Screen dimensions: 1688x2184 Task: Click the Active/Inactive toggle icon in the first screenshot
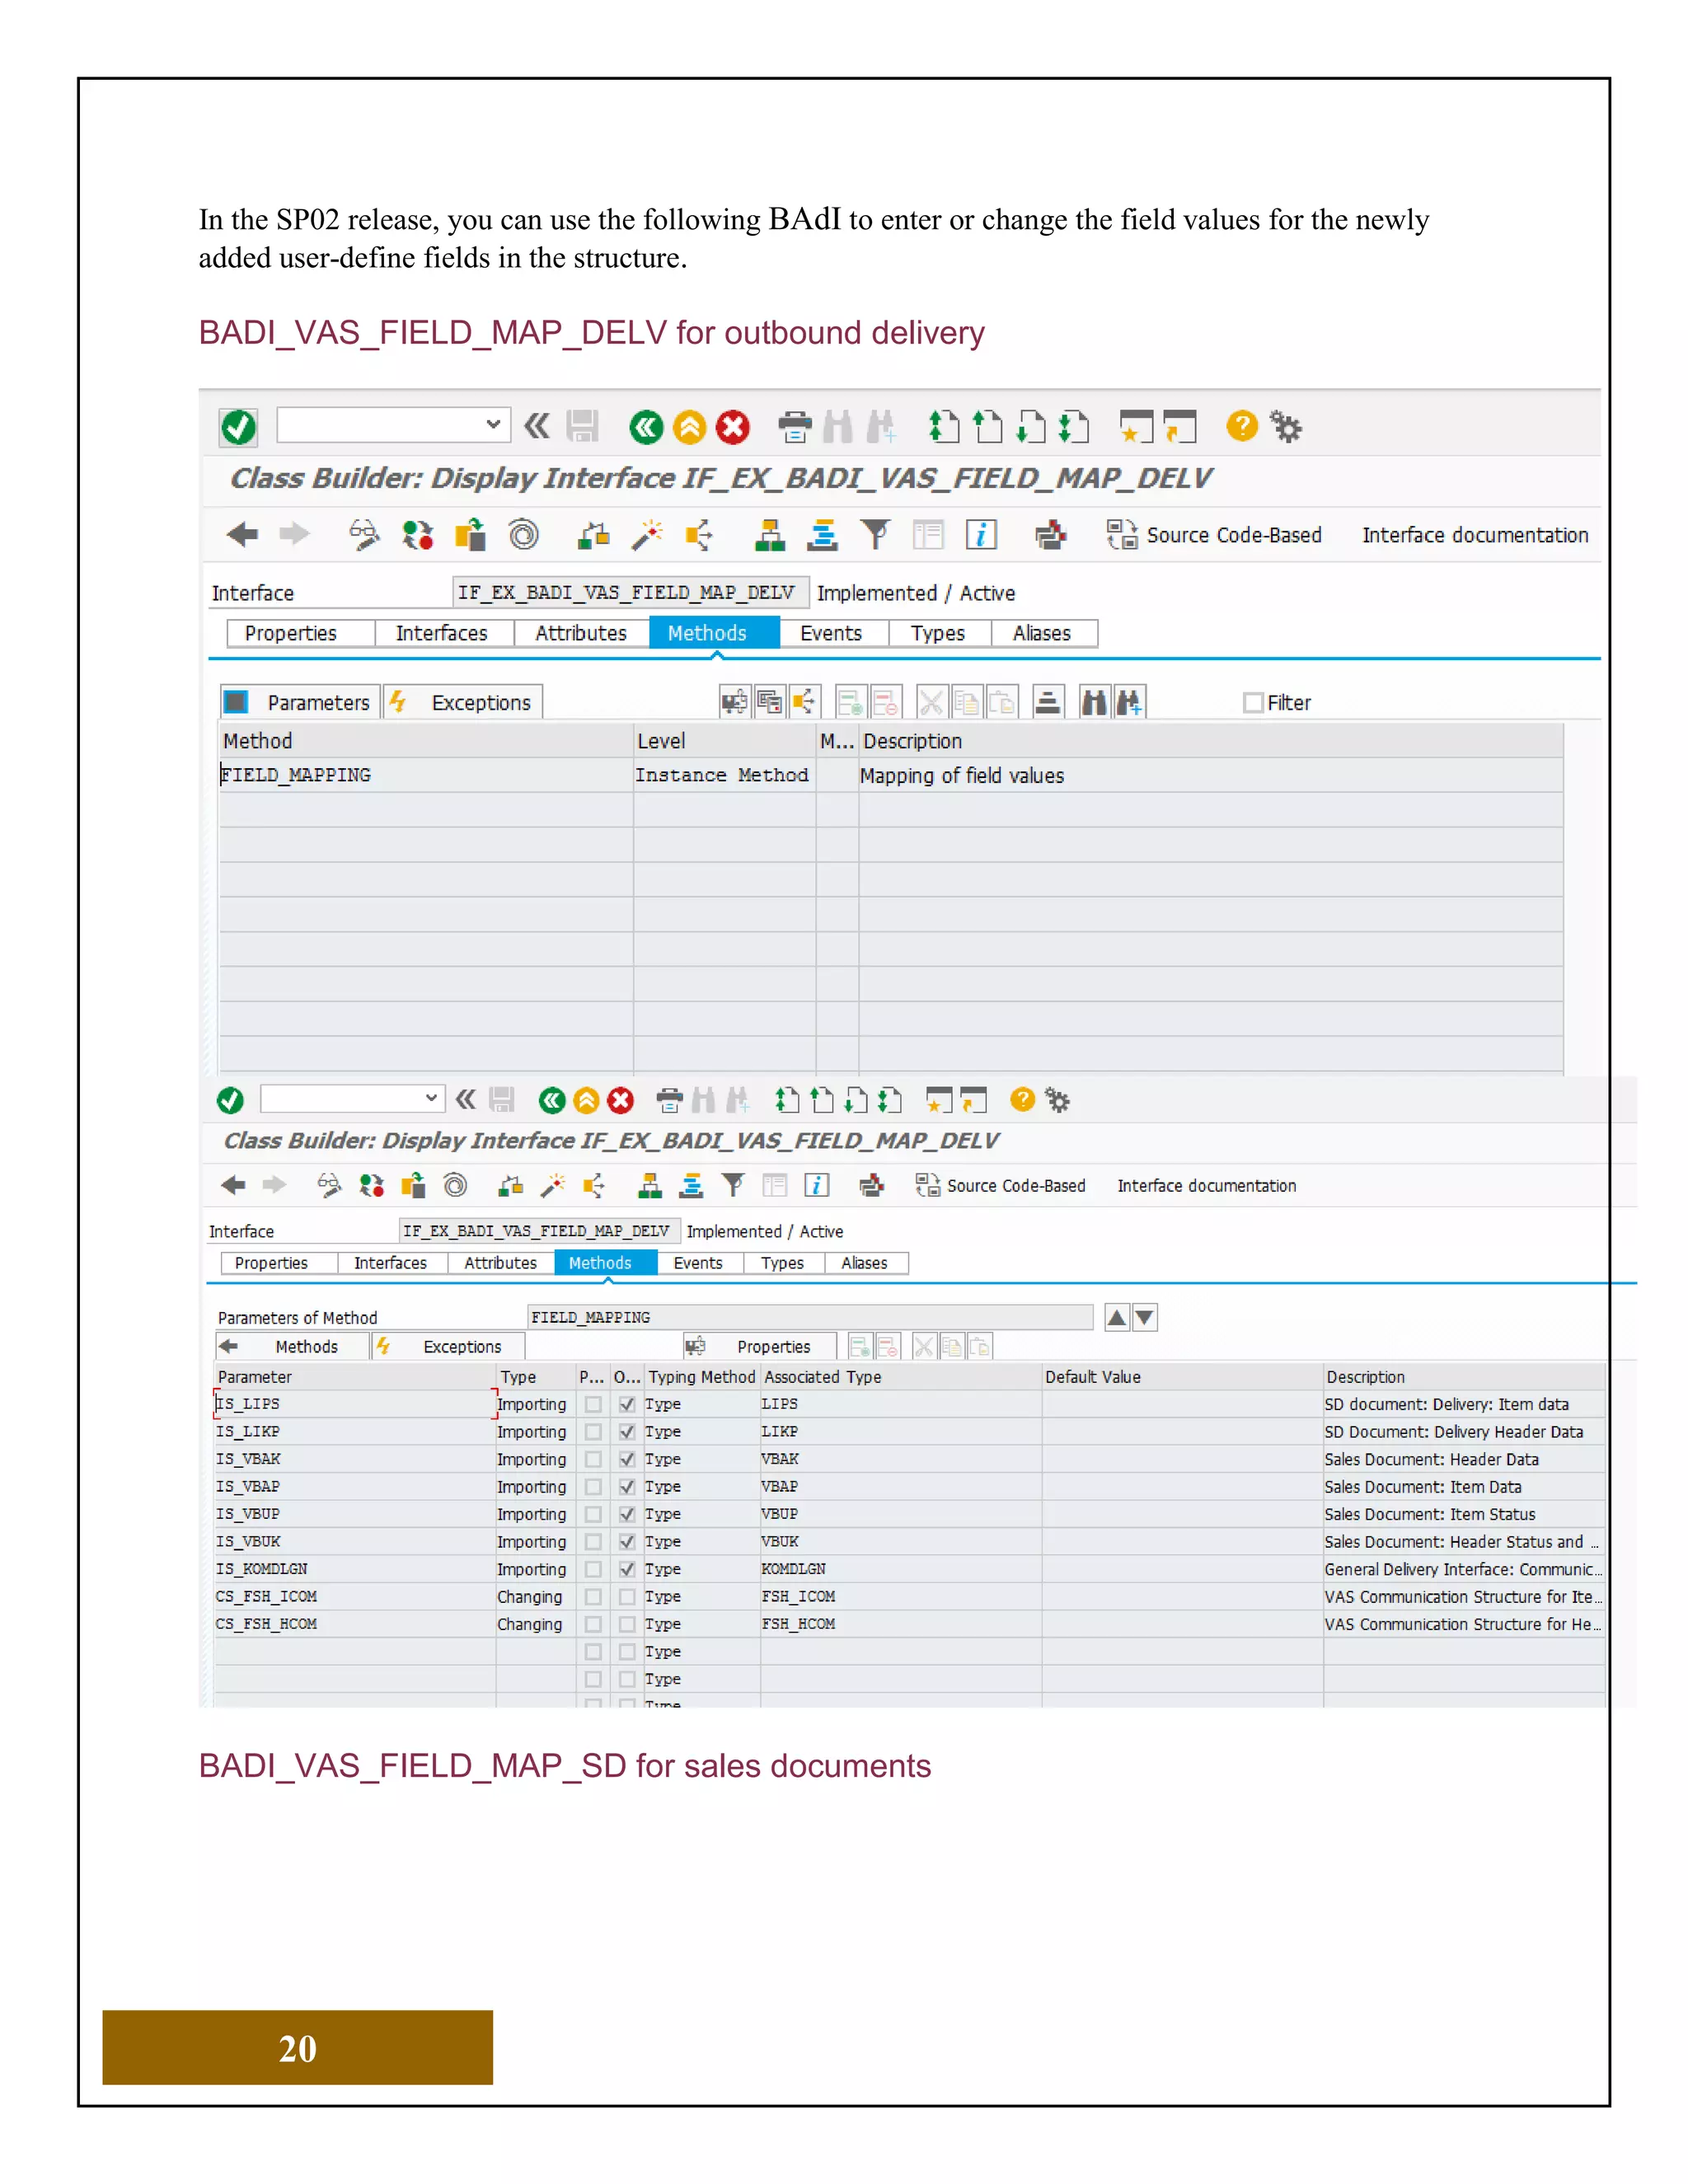417,535
